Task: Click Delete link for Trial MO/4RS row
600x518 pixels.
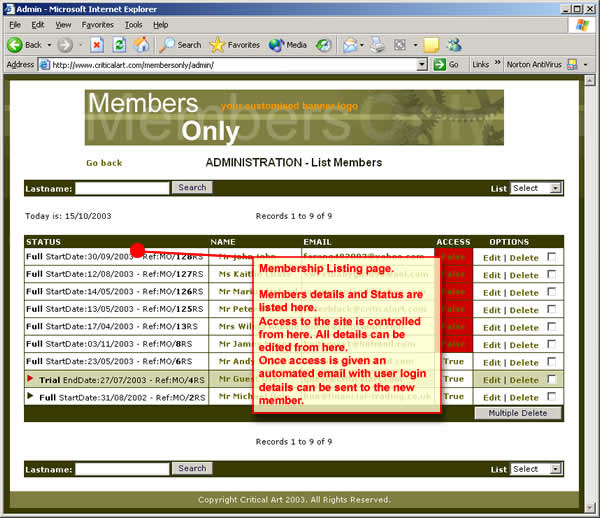Action: (x=524, y=380)
